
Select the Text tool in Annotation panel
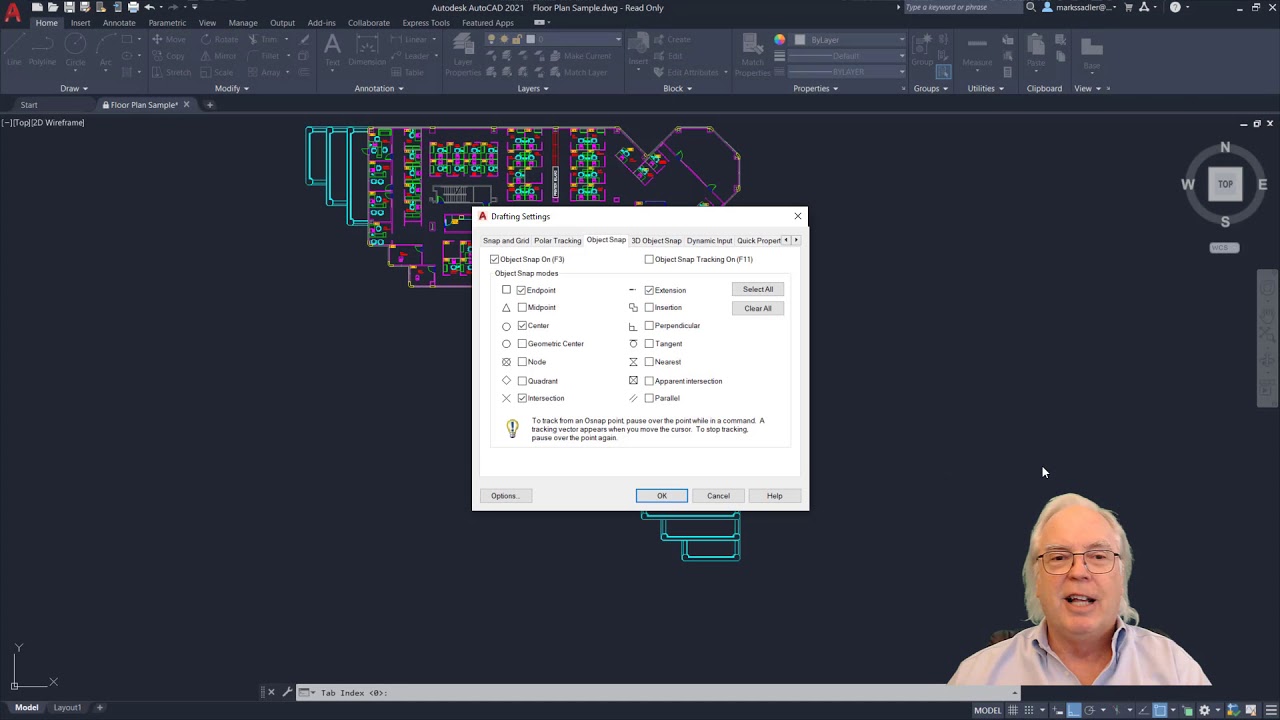(332, 50)
